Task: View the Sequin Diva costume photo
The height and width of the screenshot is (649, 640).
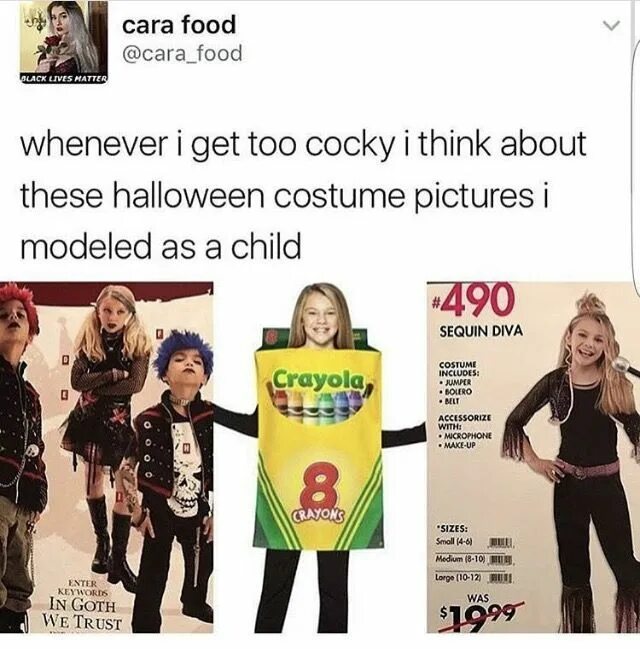Action: (x=533, y=457)
